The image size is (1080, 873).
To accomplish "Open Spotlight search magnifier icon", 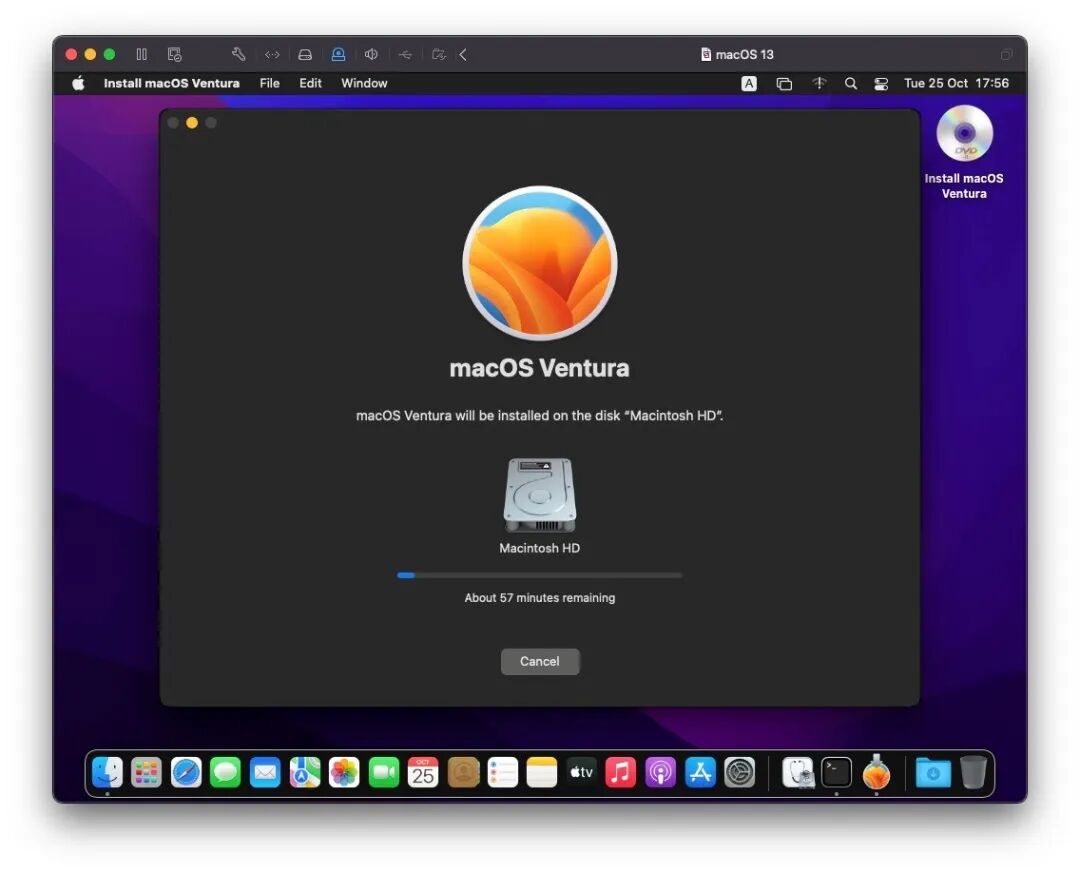I will (x=851, y=83).
